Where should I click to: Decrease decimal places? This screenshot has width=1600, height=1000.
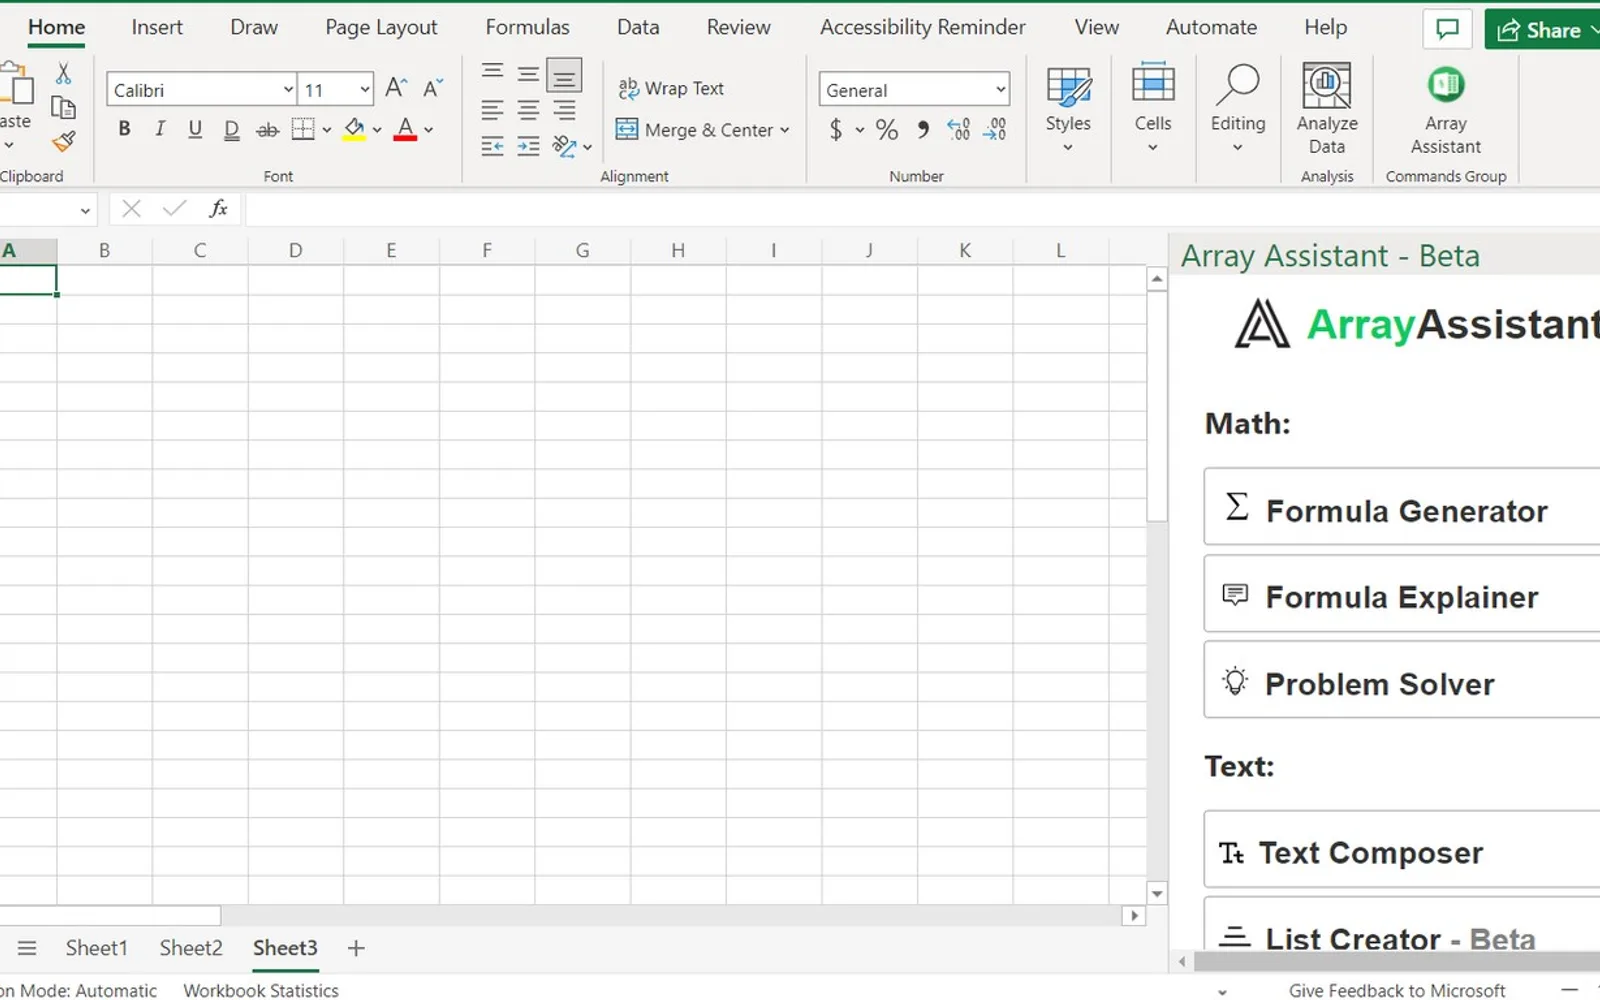click(x=995, y=130)
